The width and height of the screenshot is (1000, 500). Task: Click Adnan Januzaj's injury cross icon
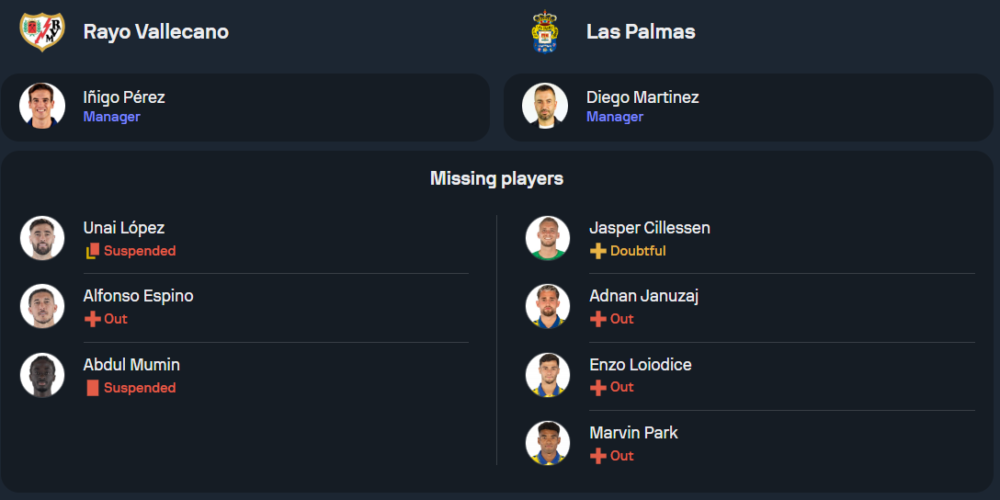point(598,319)
